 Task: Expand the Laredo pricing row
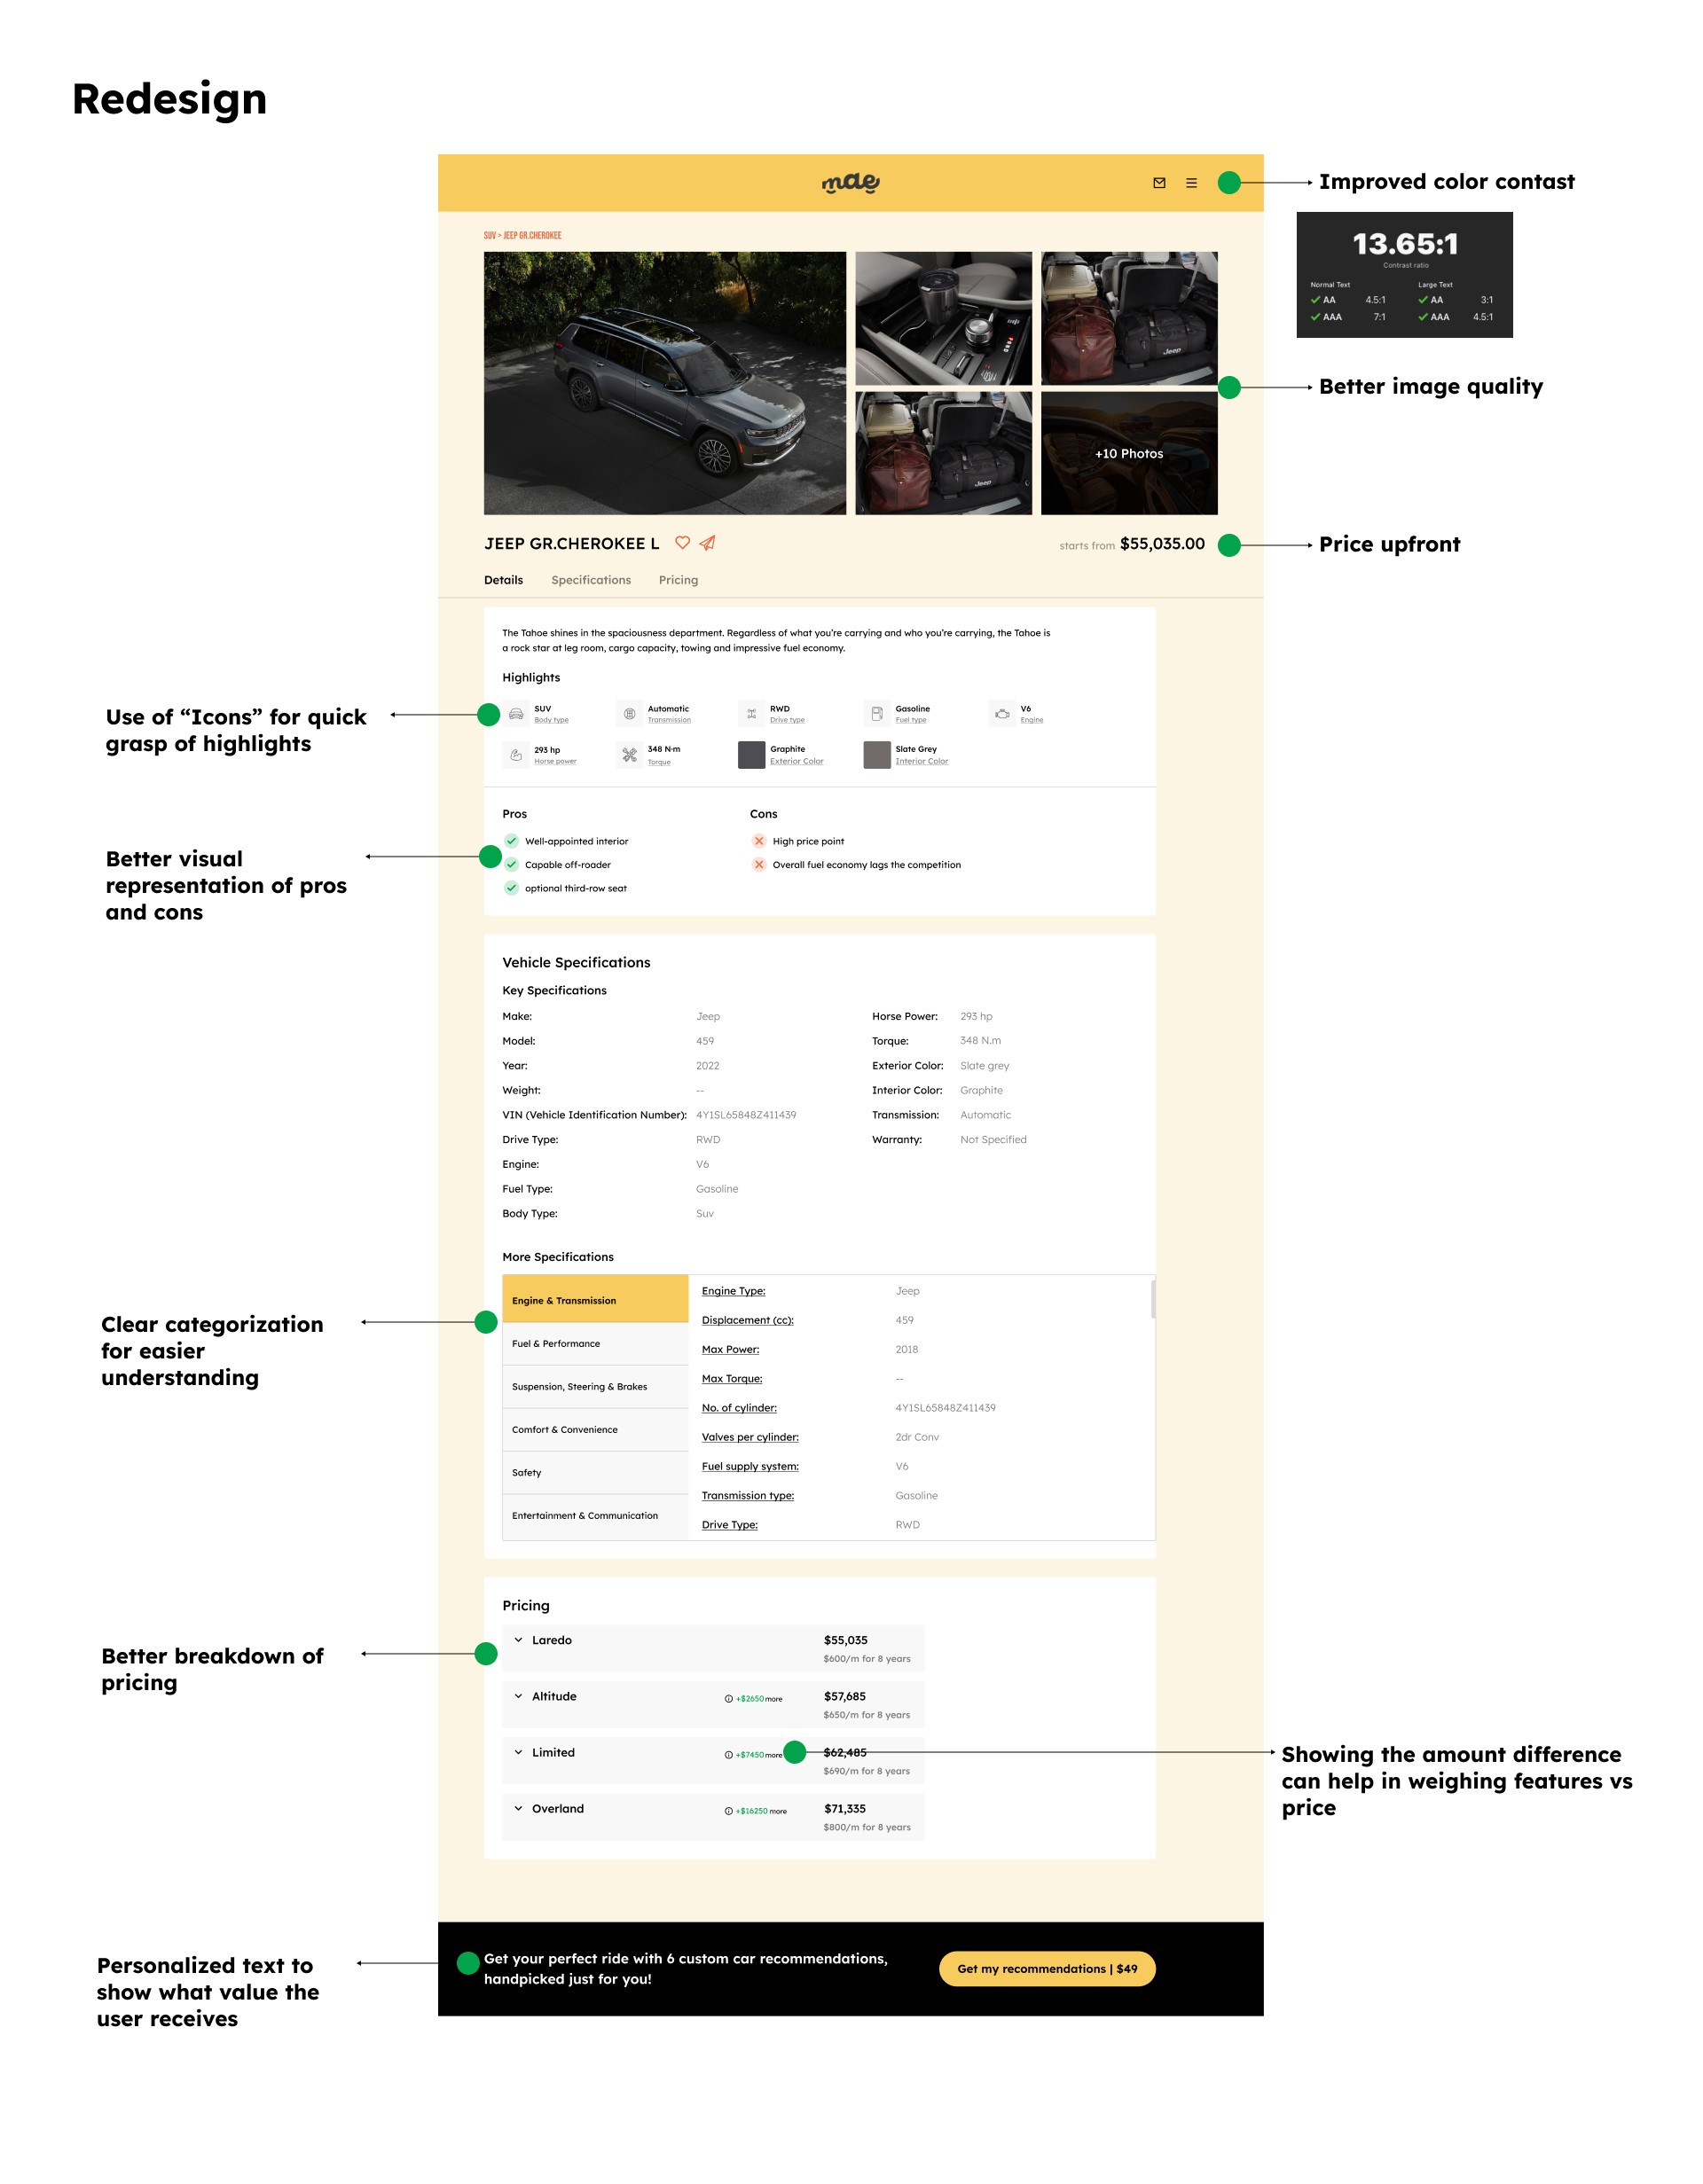(518, 1640)
